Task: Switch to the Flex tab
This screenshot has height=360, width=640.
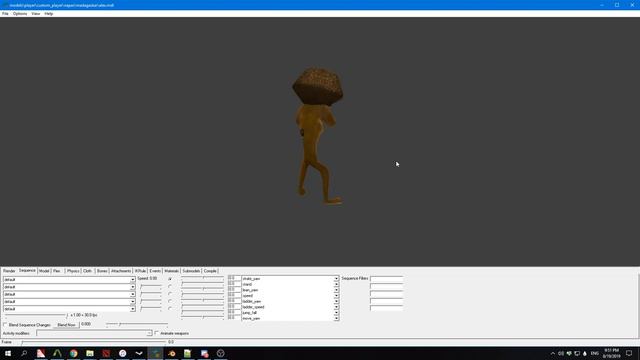Action: coord(57,271)
